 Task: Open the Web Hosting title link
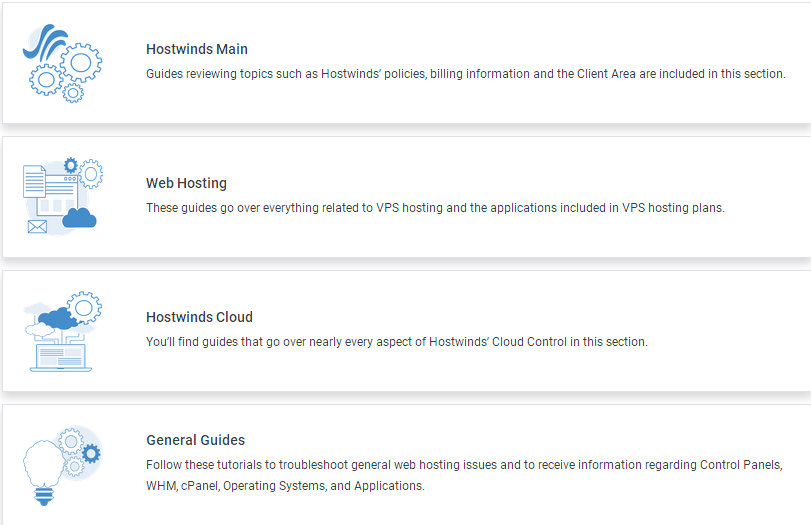pos(186,183)
